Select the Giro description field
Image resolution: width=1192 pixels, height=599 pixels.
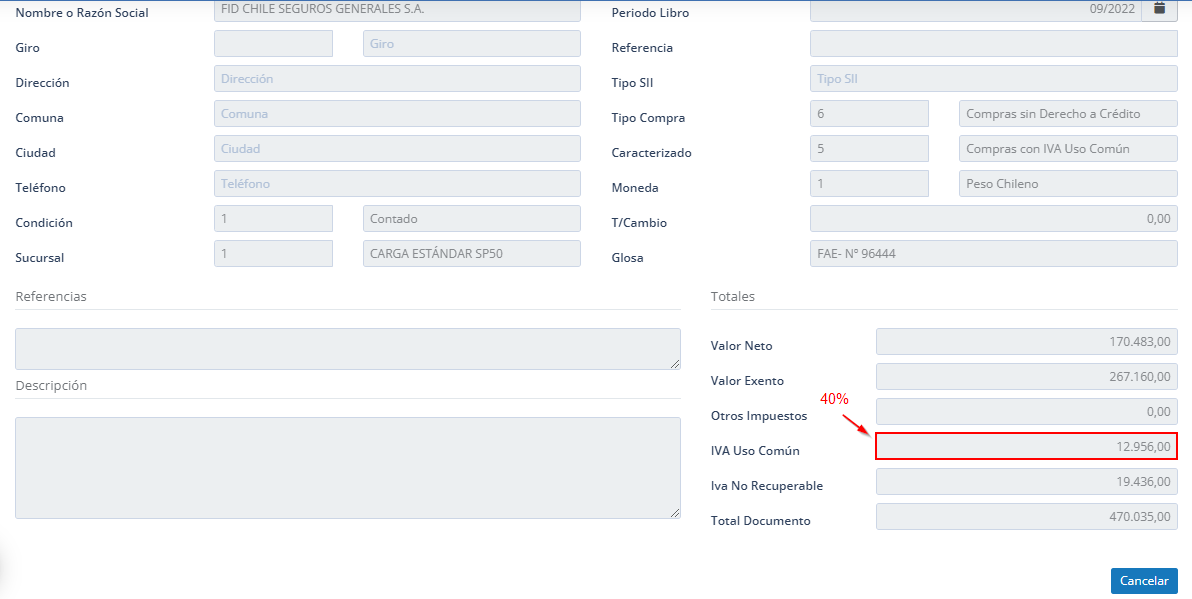471,44
